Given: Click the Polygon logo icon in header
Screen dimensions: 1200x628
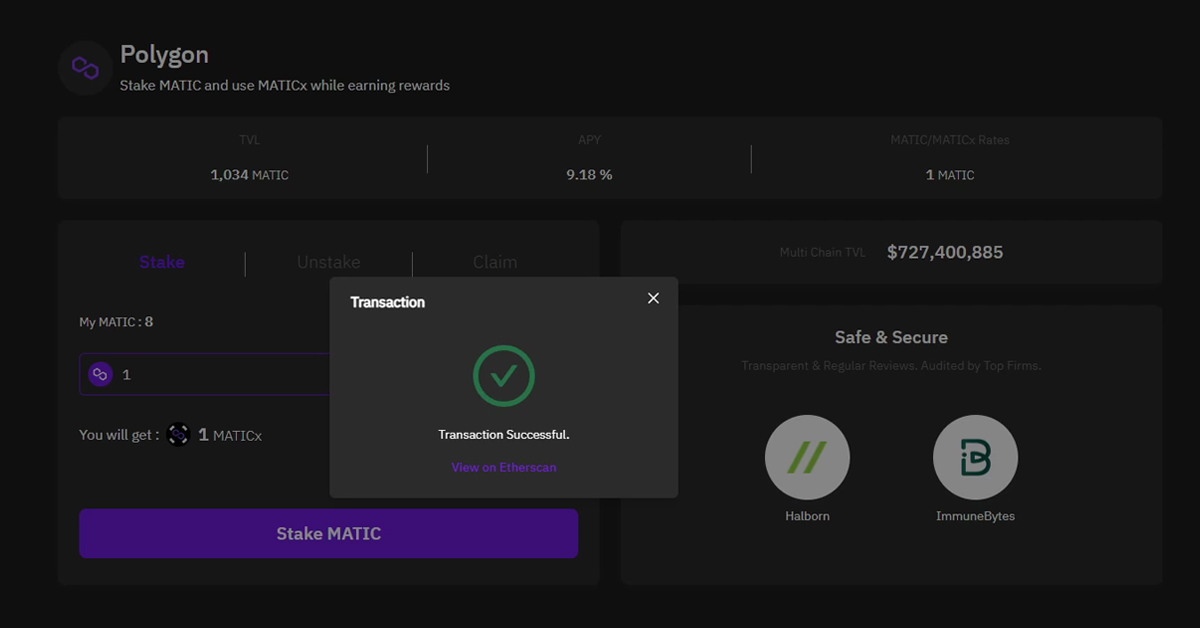Looking at the screenshot, I should [85, 68].
